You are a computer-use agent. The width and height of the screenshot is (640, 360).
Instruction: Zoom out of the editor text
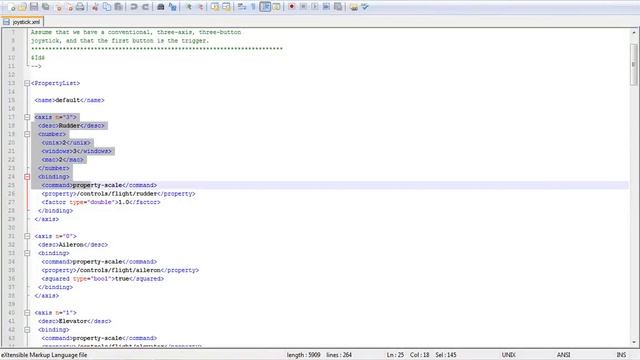tap(200, 7)
